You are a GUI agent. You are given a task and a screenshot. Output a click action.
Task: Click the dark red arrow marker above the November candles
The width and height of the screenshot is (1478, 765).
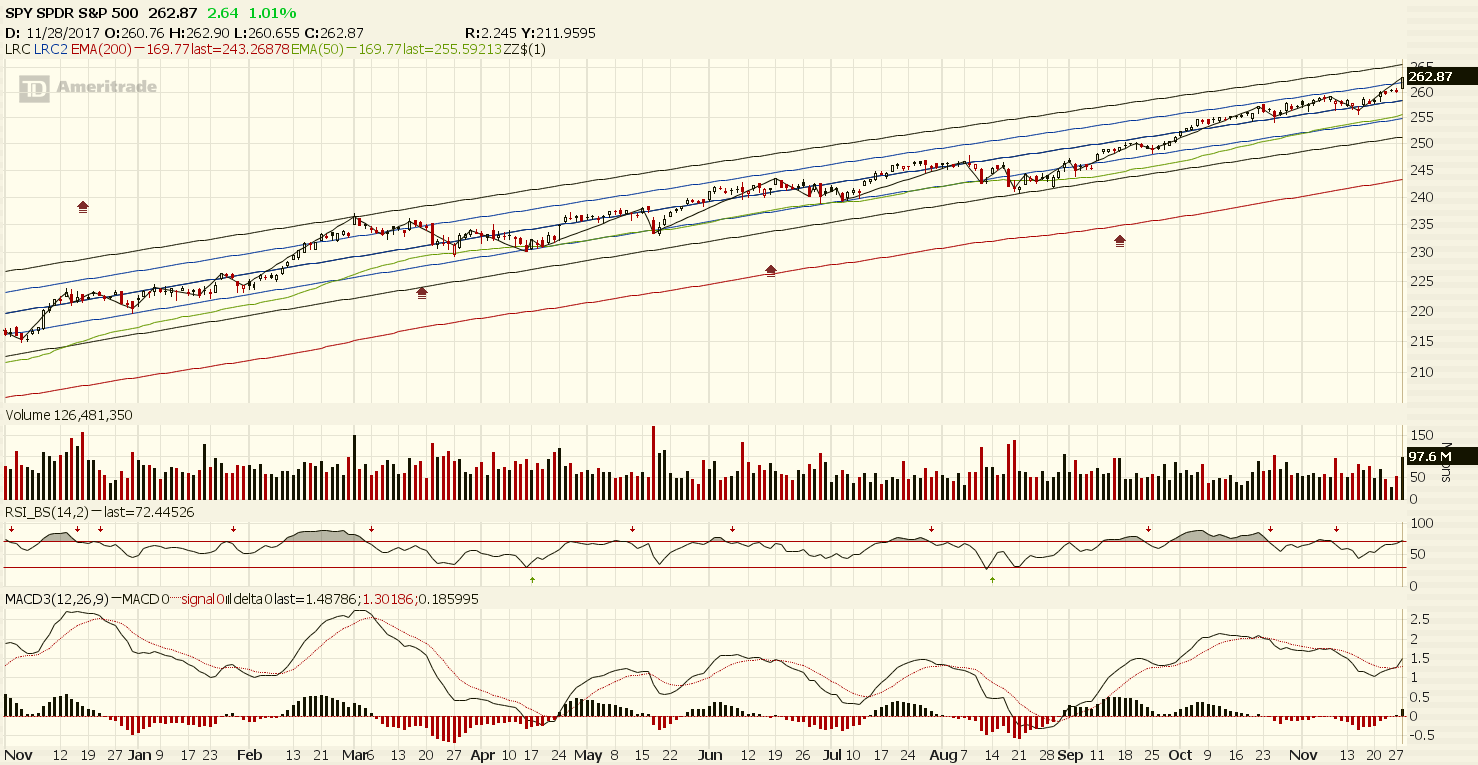tap(83, 207)
